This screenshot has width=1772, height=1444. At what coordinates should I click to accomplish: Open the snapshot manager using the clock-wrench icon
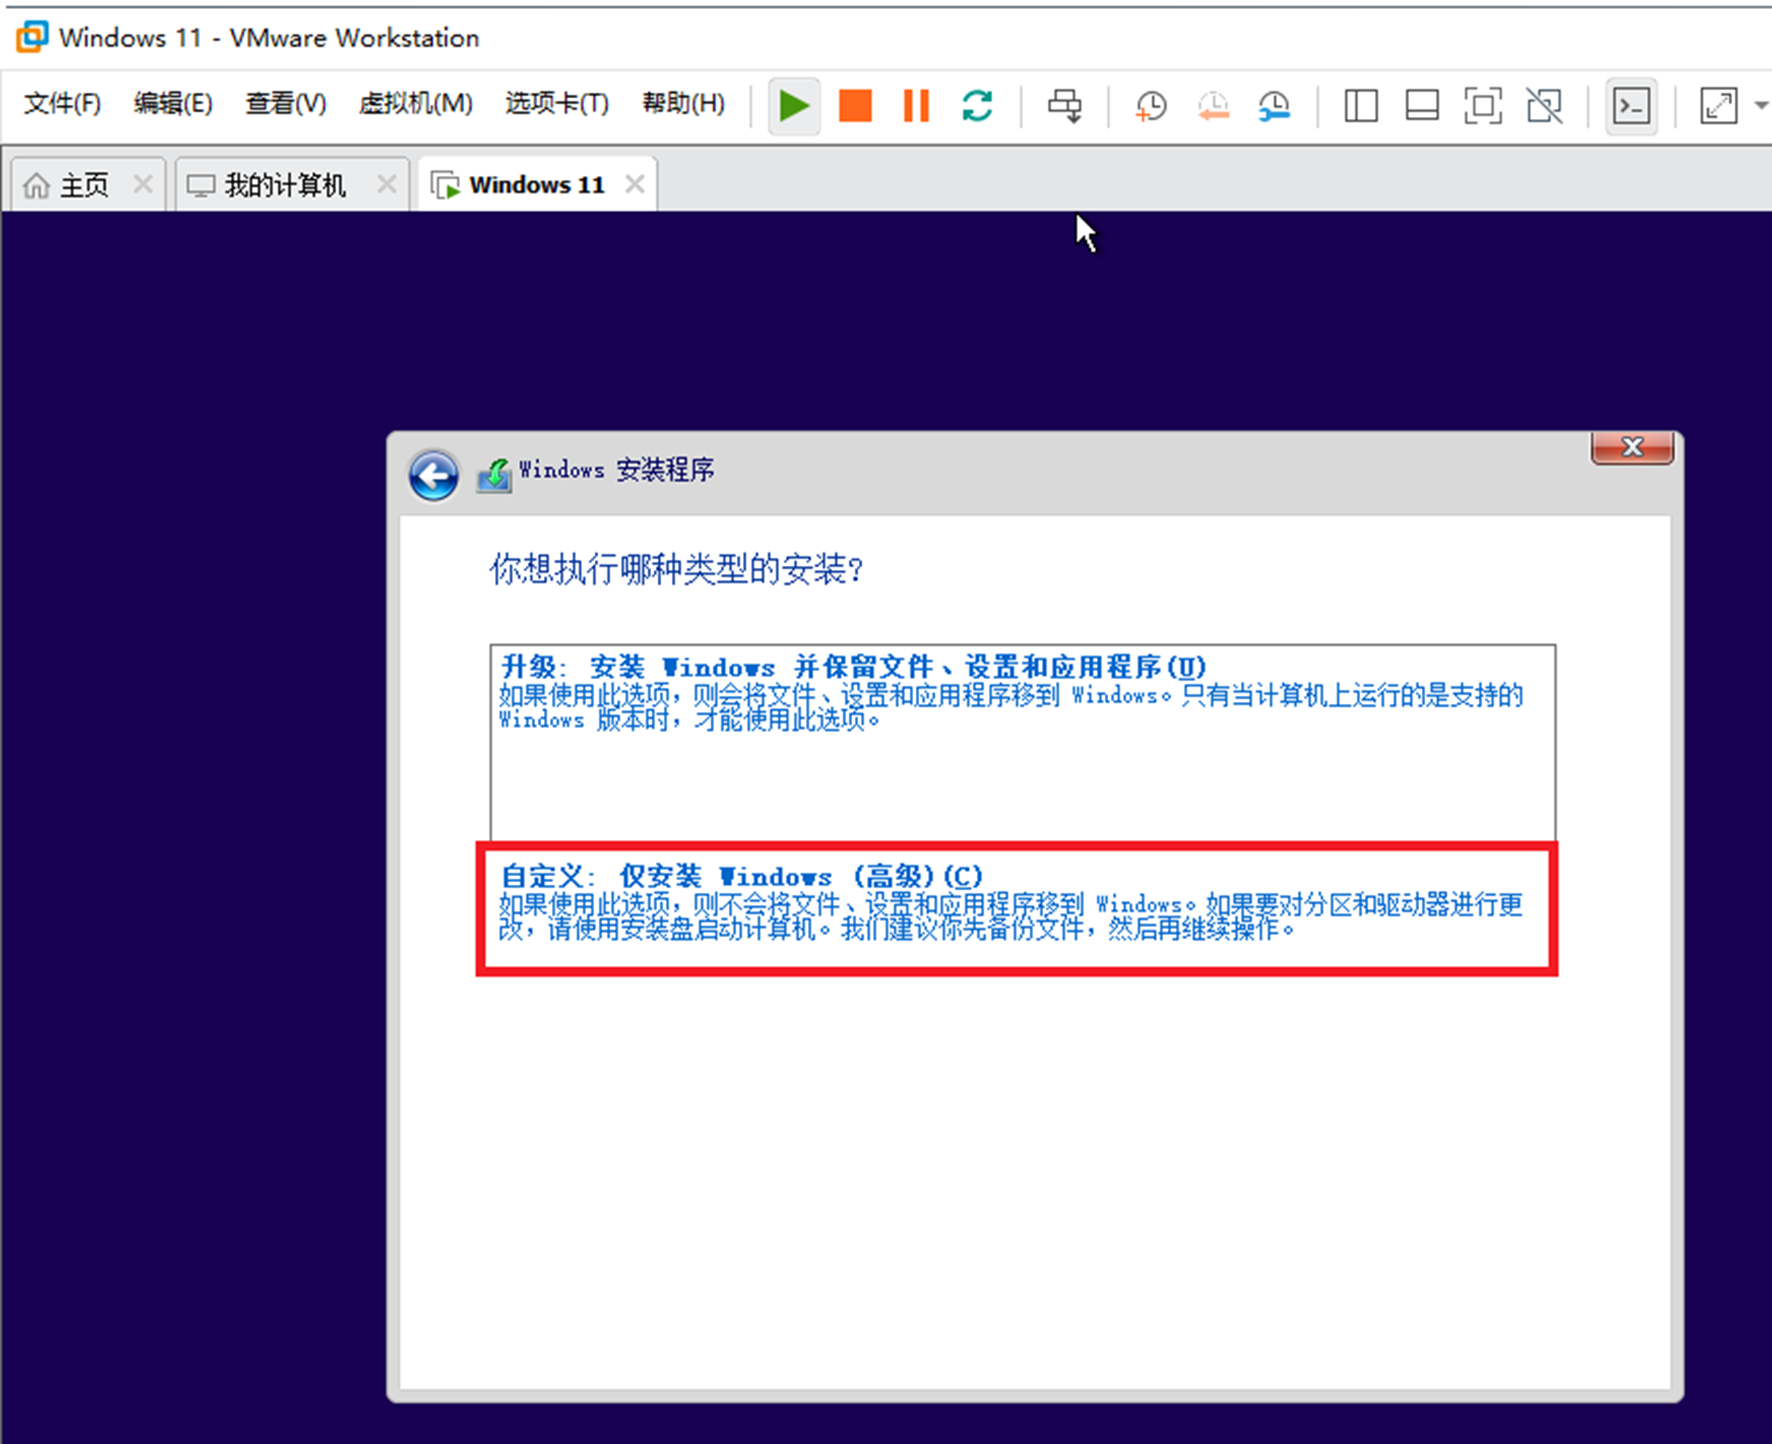pyautogui.click(x=1274, y=105)
